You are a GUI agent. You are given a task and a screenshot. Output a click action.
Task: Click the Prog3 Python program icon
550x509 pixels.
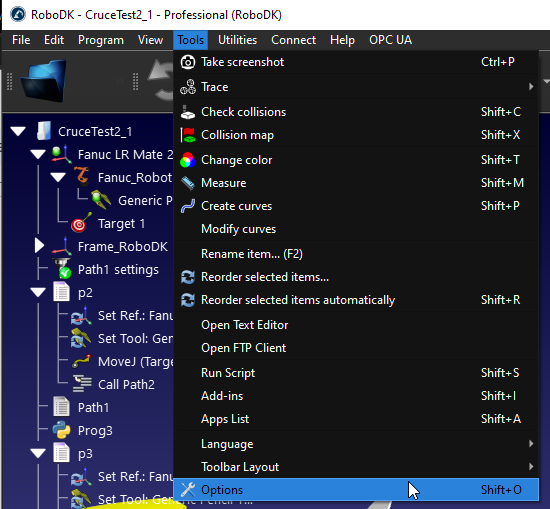click(62, 430)
